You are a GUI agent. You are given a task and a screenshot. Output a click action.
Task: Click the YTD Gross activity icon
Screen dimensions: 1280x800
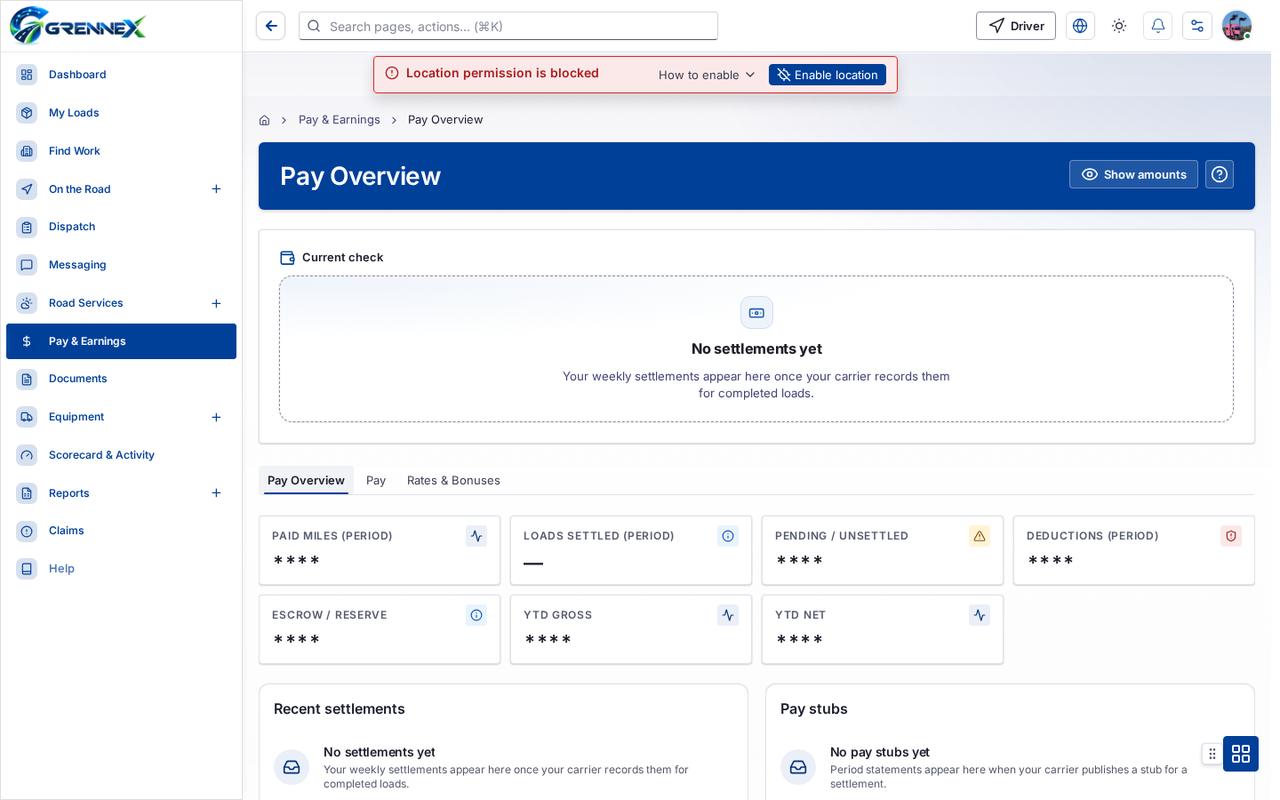tap(728, 615)
